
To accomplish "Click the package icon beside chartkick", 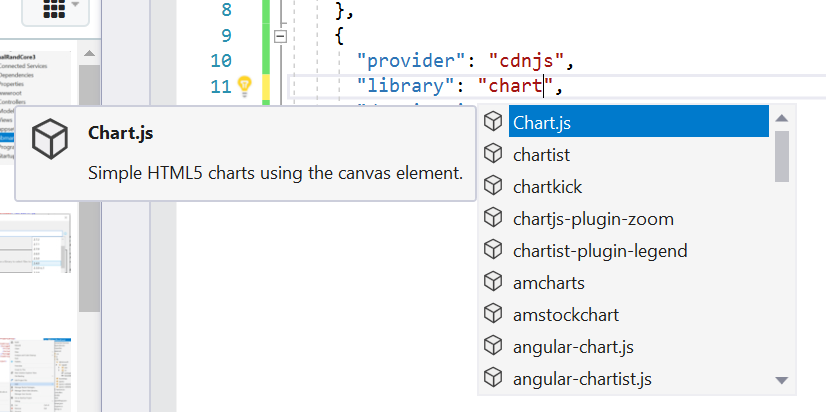I will [493, 185].
